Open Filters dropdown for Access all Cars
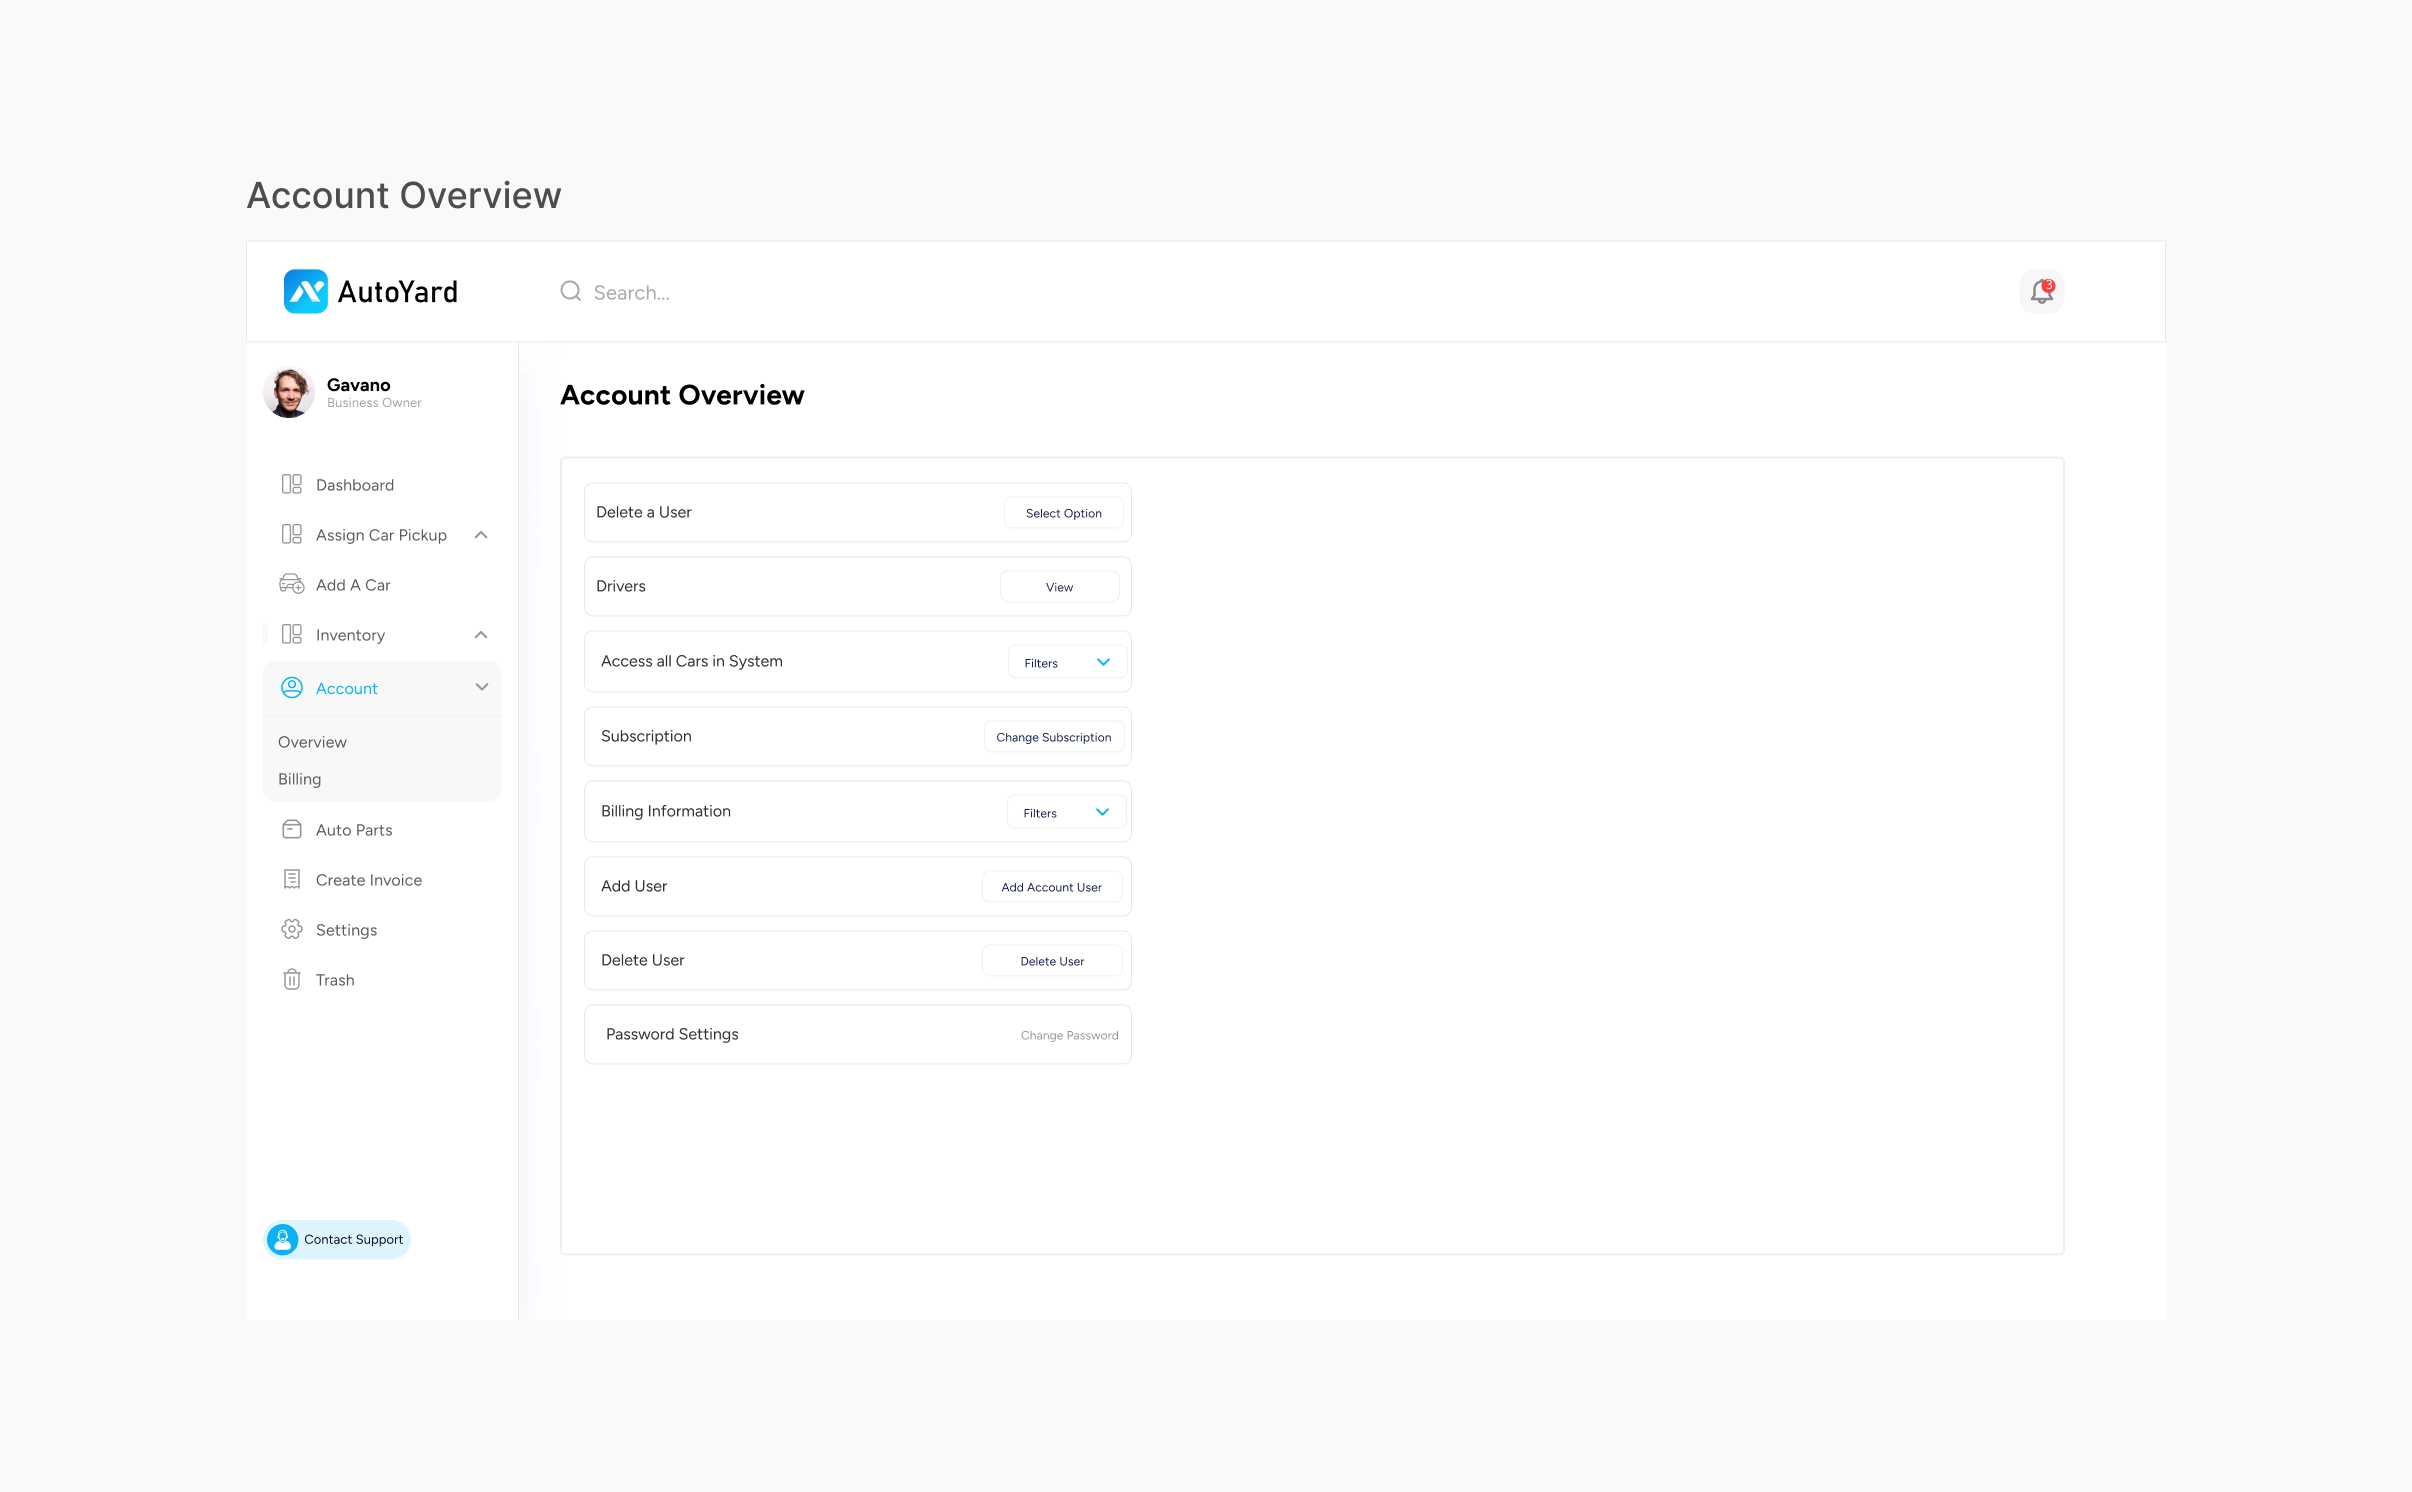The image size is (2412, 1492). pos(1067,662)
